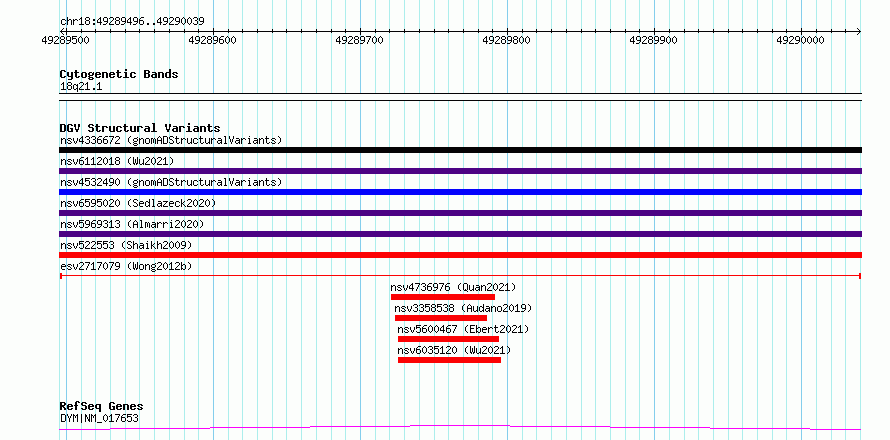Click the 18q21.1 cytogenetic band bar
This screenshot has height=440, width=890.
tap(460, 97)
